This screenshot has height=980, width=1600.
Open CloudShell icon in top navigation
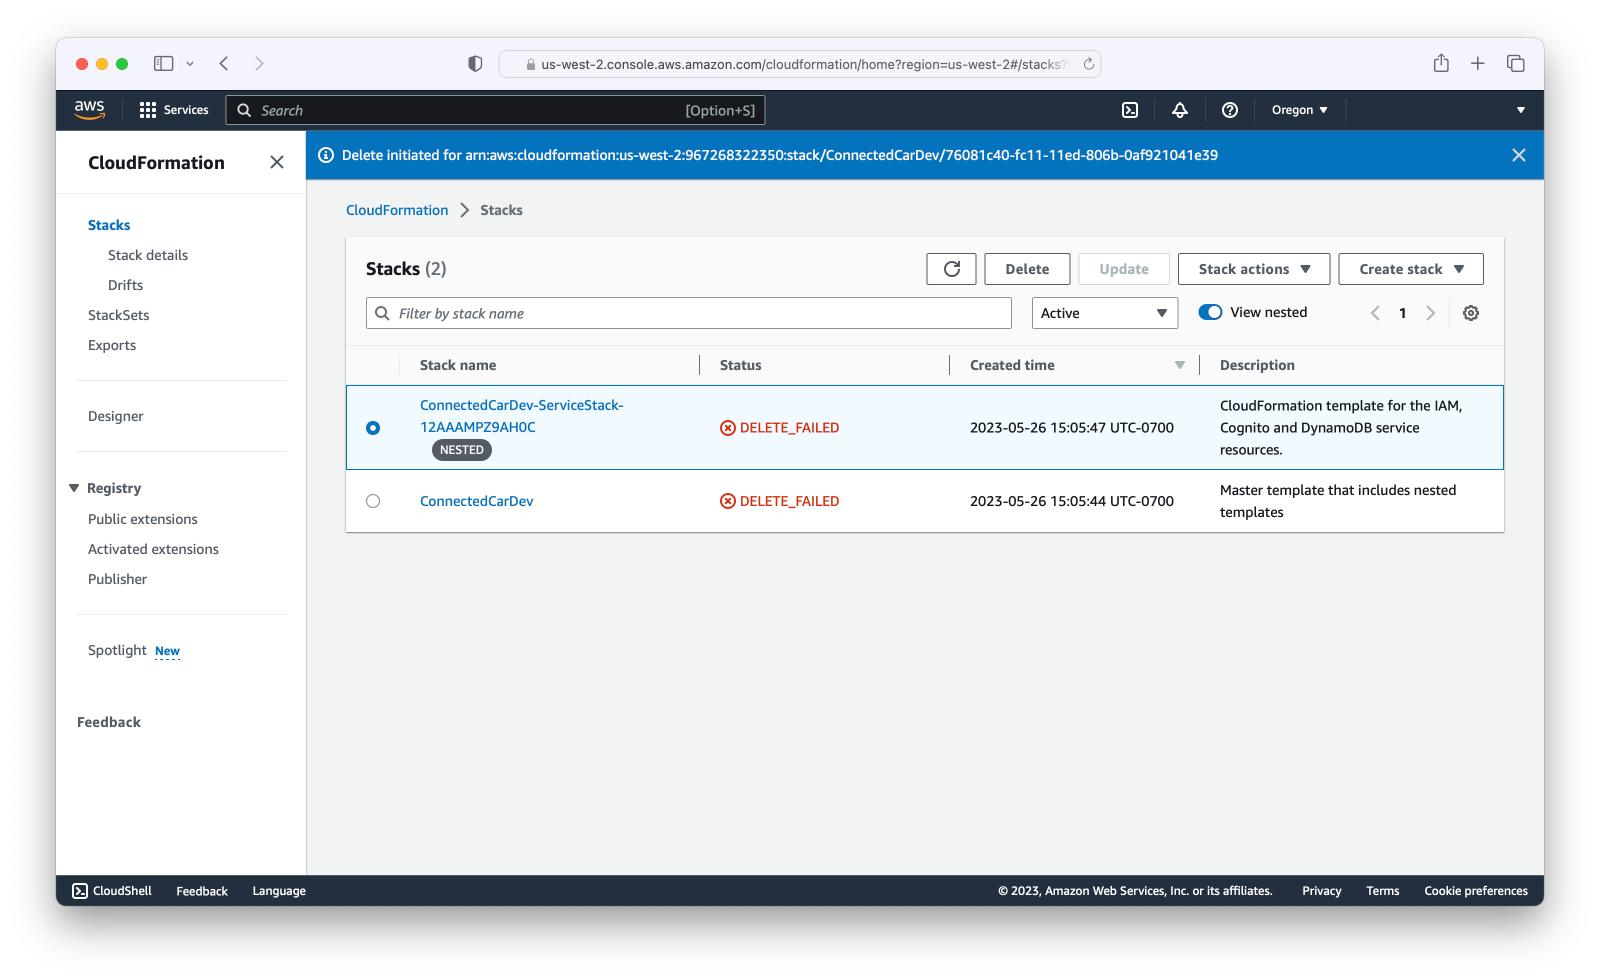tap(1130, 110)
